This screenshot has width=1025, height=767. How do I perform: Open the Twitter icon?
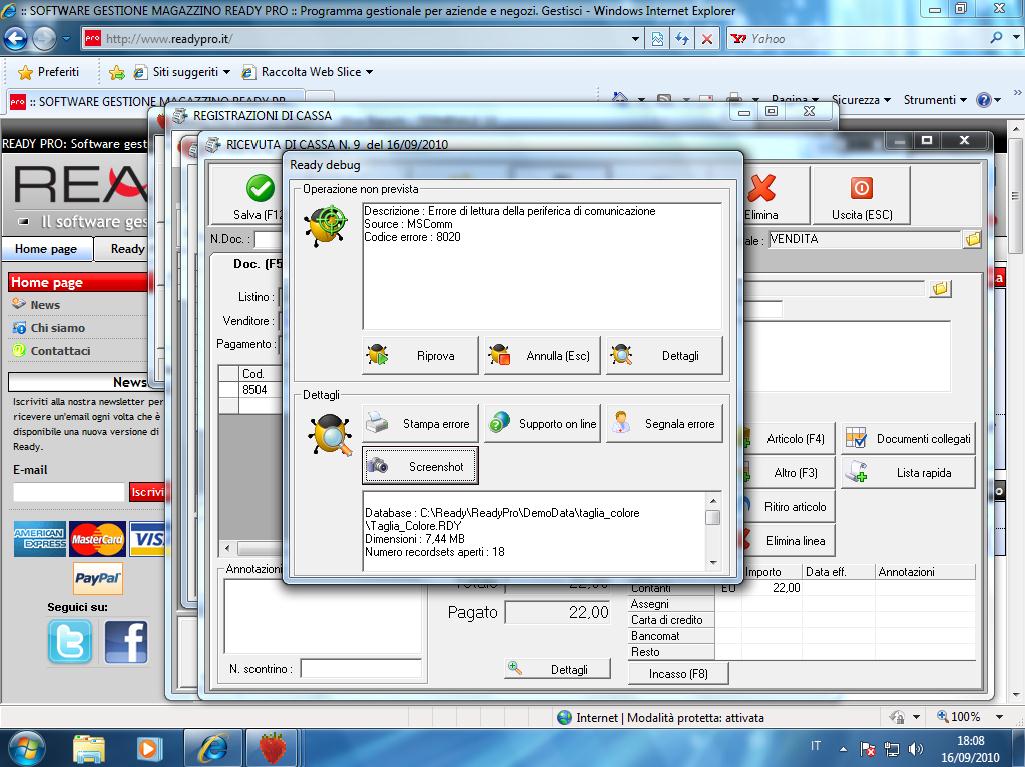pos(70,641)
